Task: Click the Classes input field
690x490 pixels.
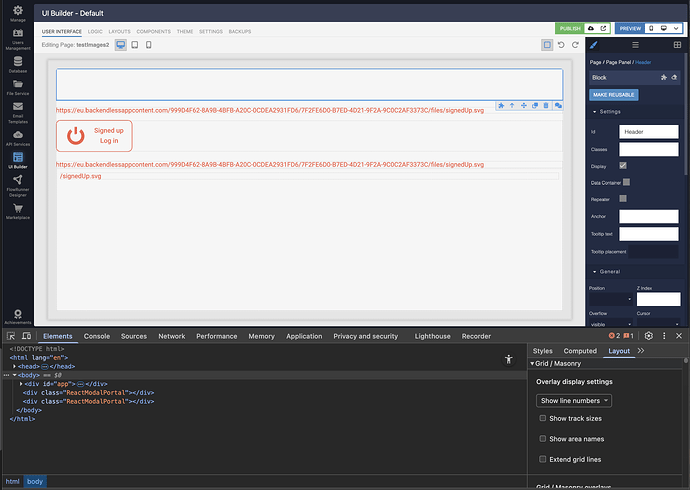Action: coord(649,149)
